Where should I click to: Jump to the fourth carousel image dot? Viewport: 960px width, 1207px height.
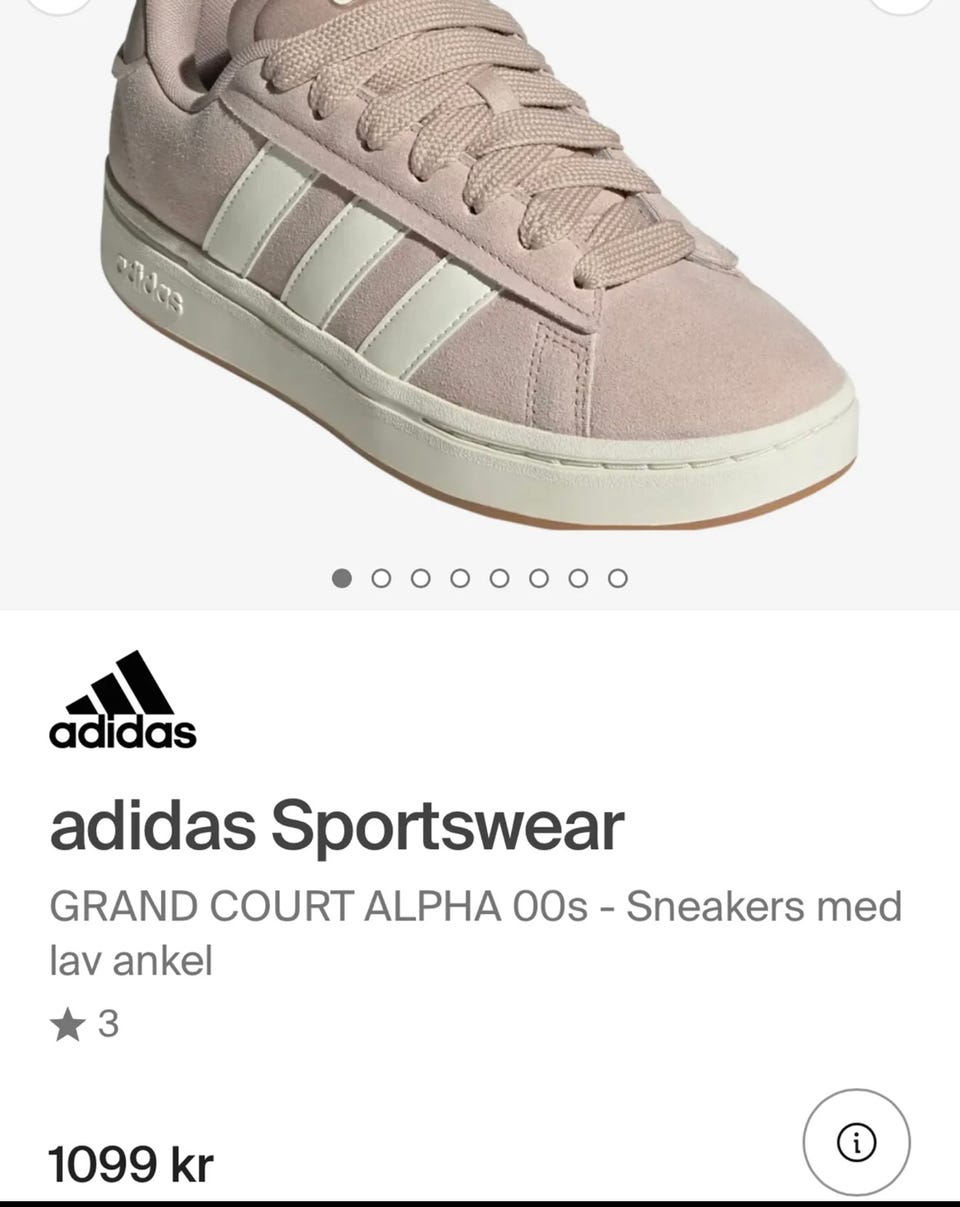tap(460, 578)
